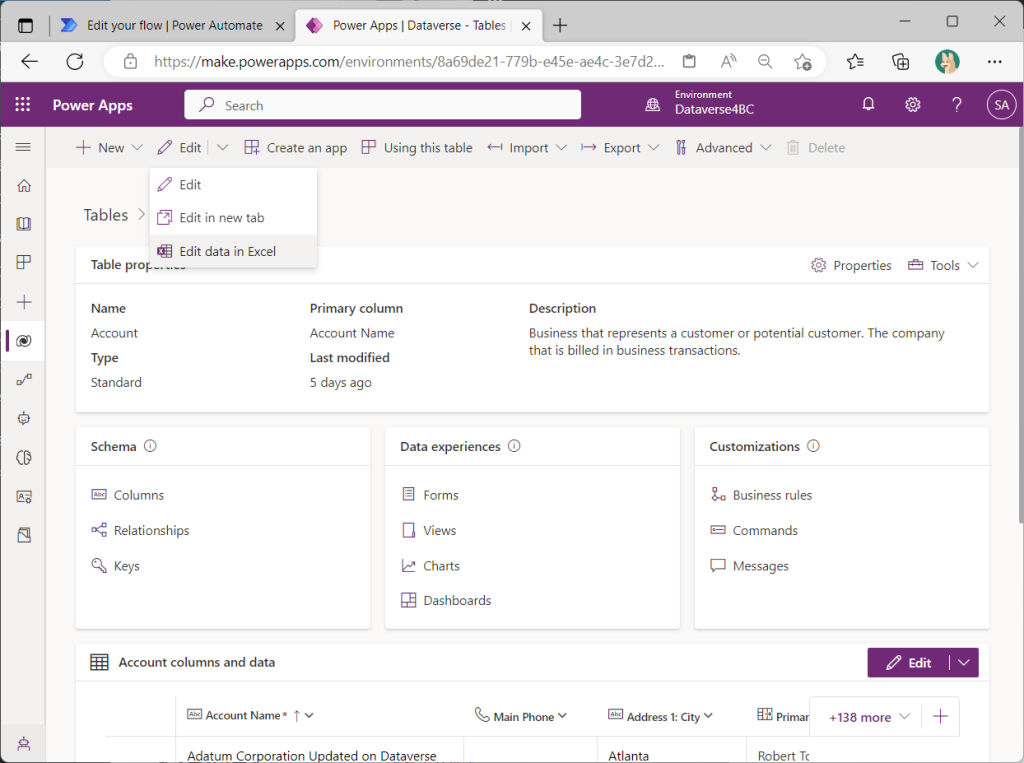This screenshot has height=763, width=1024.
Task: Click the Power Apps search box
Action: tap(382, 105)
